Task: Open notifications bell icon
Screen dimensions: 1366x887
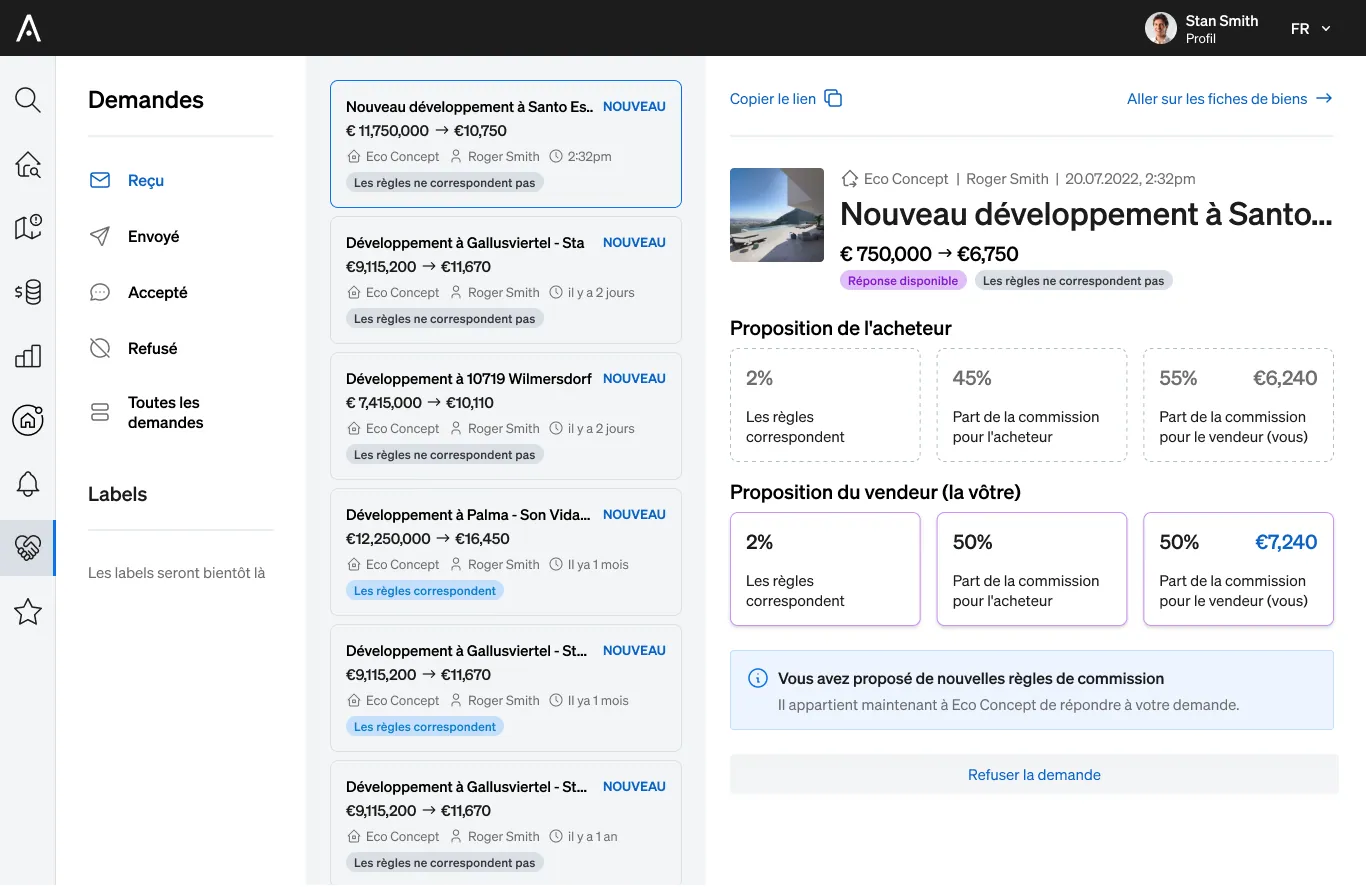Action: tap(28, 484)
